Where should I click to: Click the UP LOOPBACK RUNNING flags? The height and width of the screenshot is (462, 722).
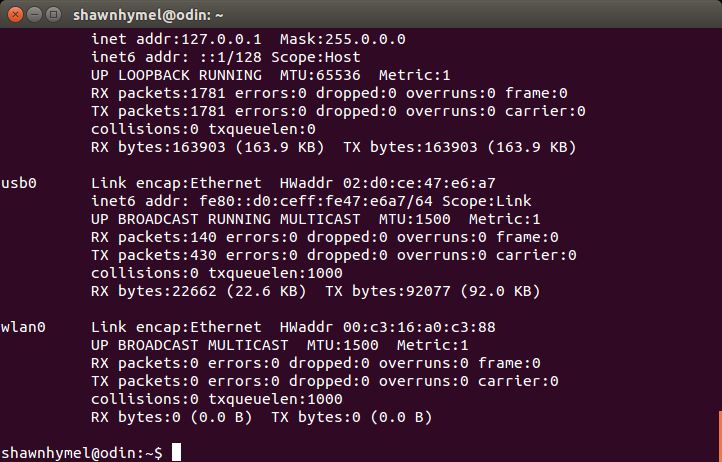pos(176,75)
